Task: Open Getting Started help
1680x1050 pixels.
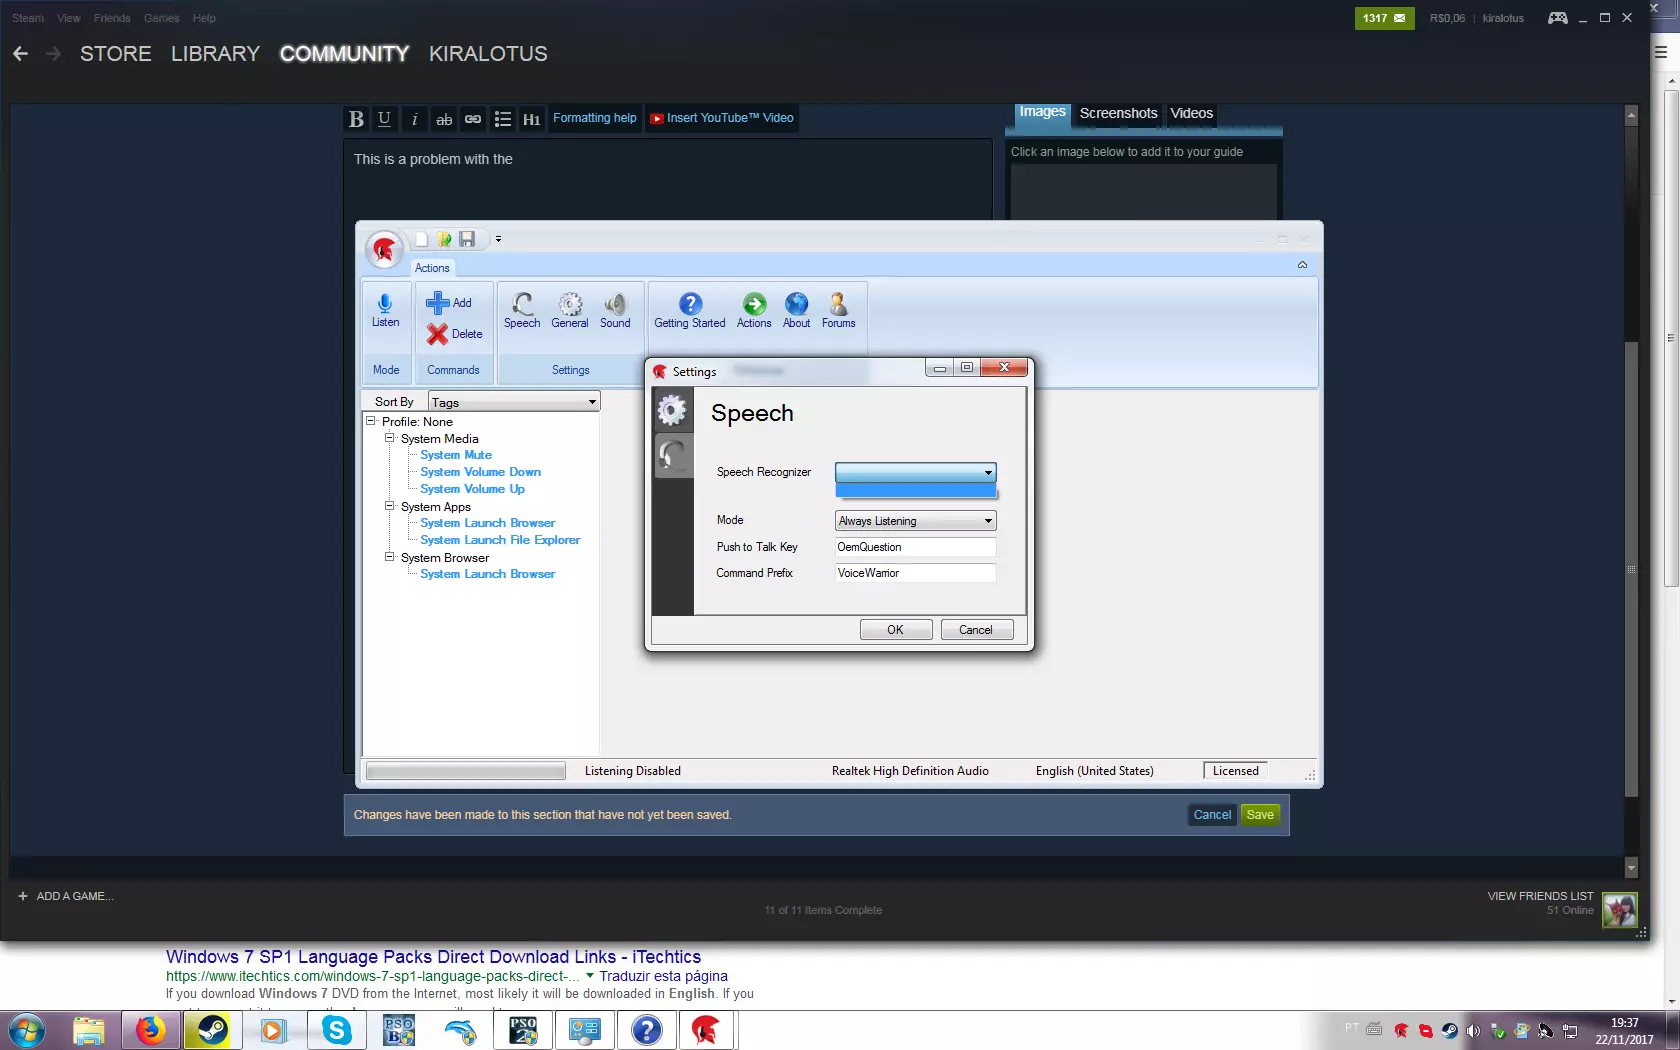Action: (x=690, y=310)
